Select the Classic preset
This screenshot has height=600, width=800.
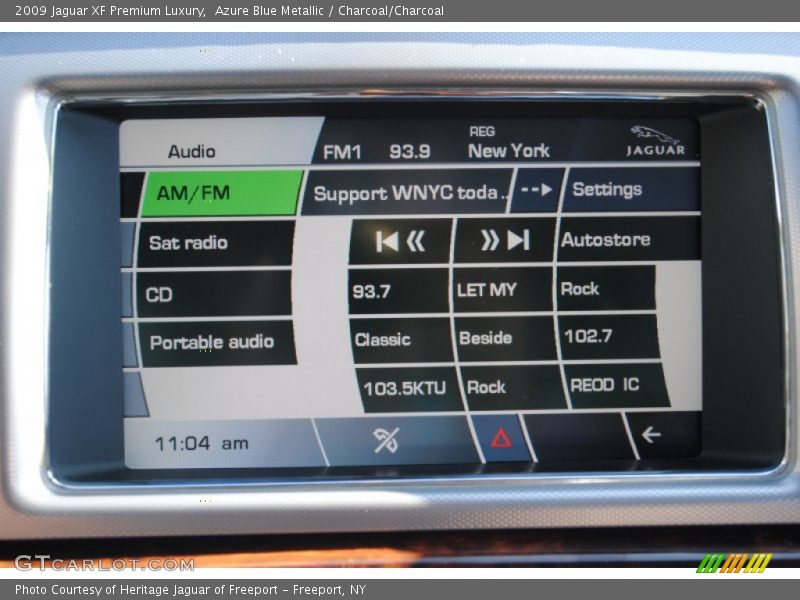click(401, 340)
